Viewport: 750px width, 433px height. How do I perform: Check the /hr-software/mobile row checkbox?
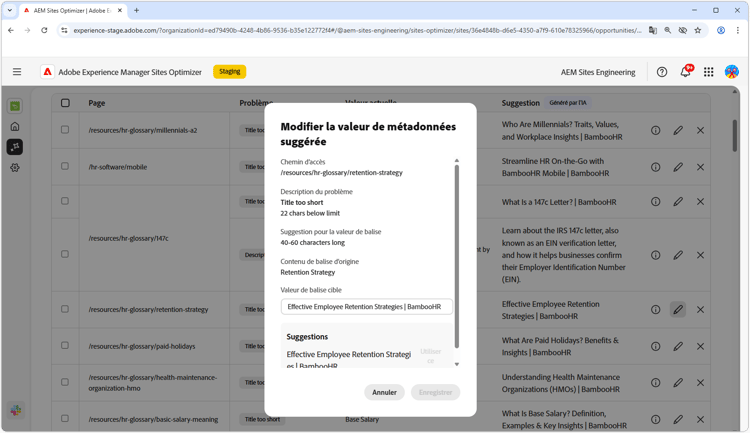pos(65,166)
